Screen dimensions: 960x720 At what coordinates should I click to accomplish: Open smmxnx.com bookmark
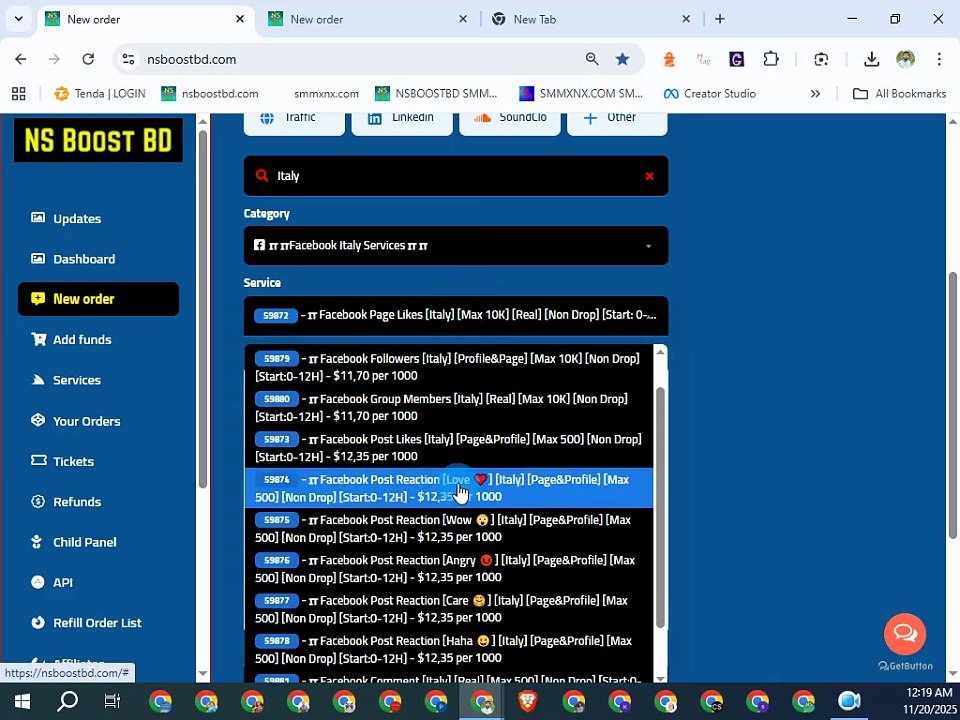point(326,94)
